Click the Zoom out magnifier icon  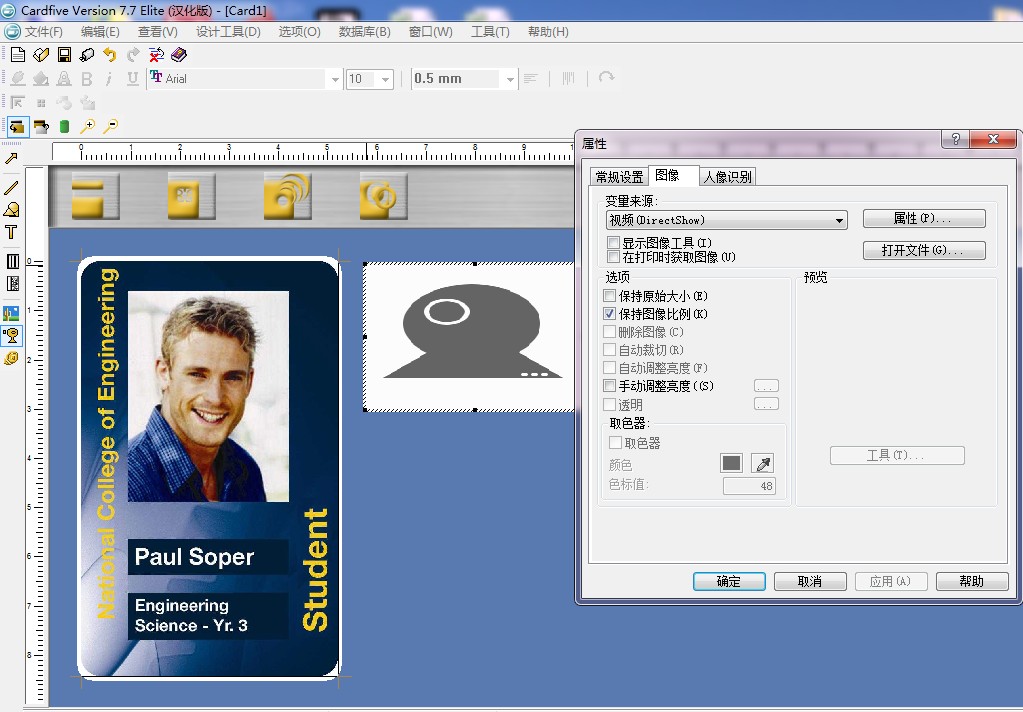click(x=110, y=126)
